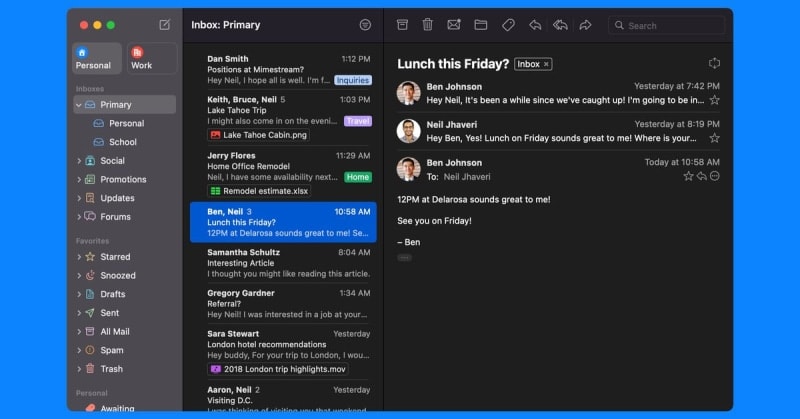
Task: Open the inbox filter icon
Action: pos(365,25)
